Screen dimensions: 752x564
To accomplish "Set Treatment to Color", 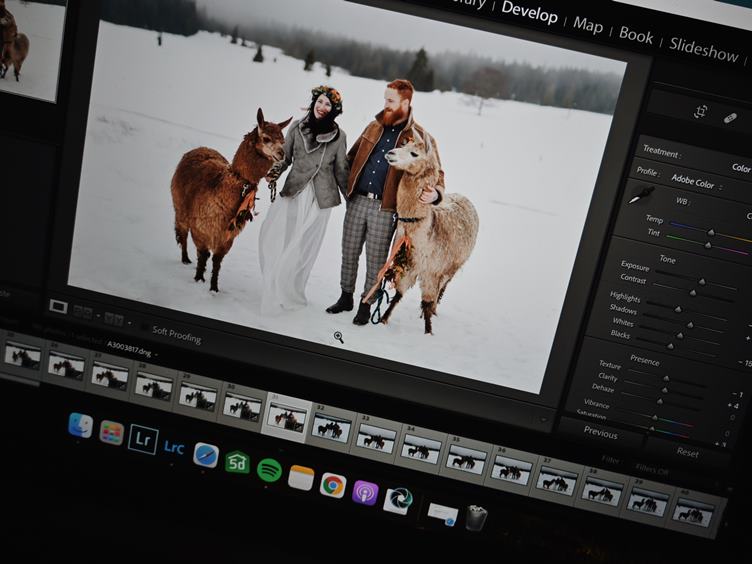I will coord(741,168).
